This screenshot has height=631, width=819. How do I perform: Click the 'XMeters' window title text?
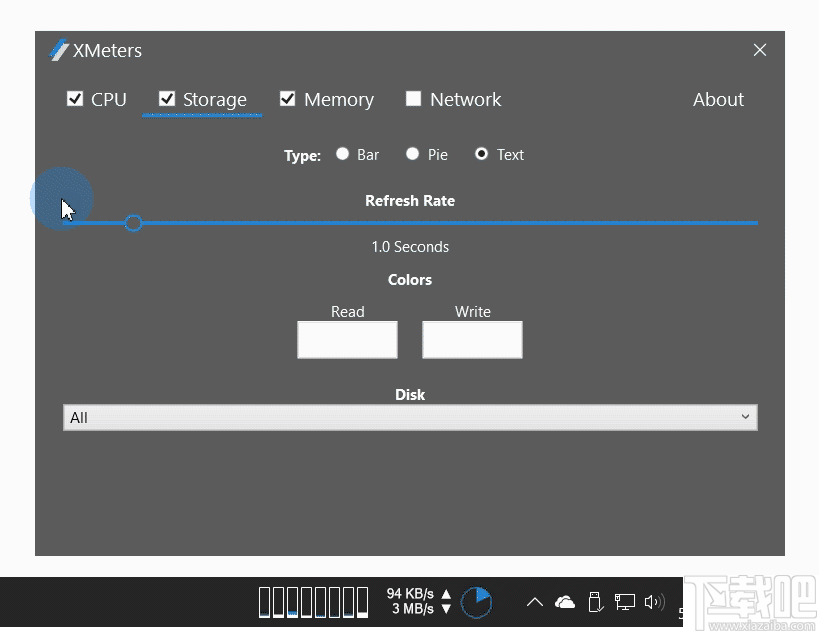(107, 51)
